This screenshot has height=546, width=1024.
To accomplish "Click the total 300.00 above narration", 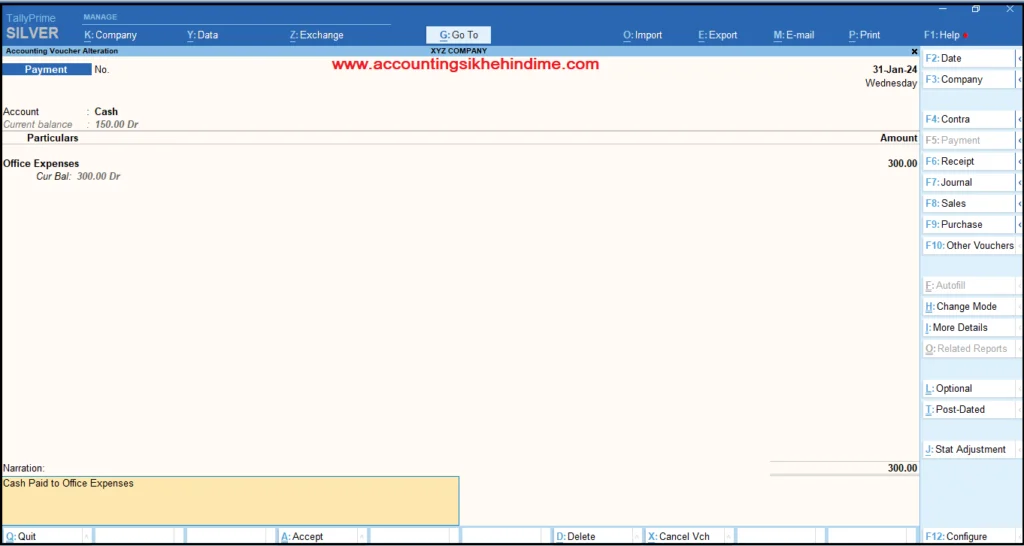I will 902,468.
